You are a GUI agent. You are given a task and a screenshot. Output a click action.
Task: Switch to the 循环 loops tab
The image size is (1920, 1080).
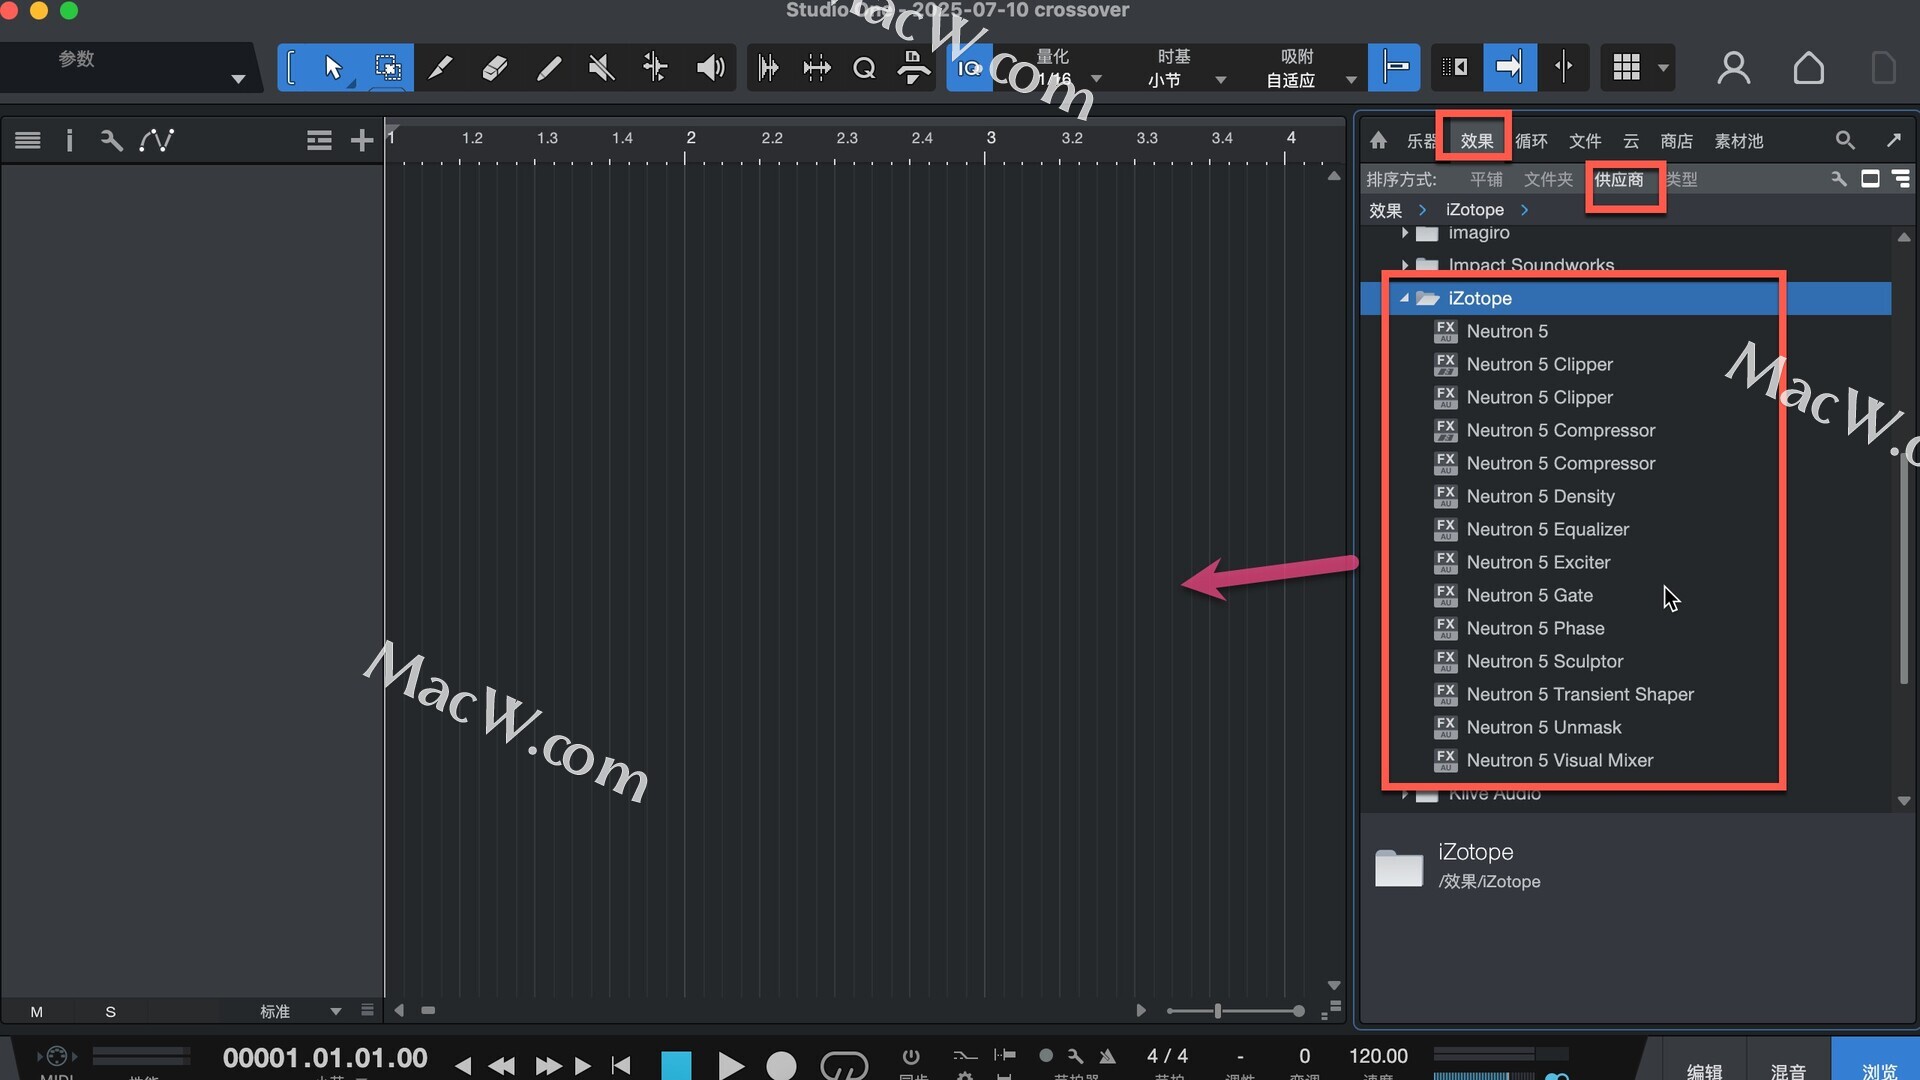(1531, 141)
